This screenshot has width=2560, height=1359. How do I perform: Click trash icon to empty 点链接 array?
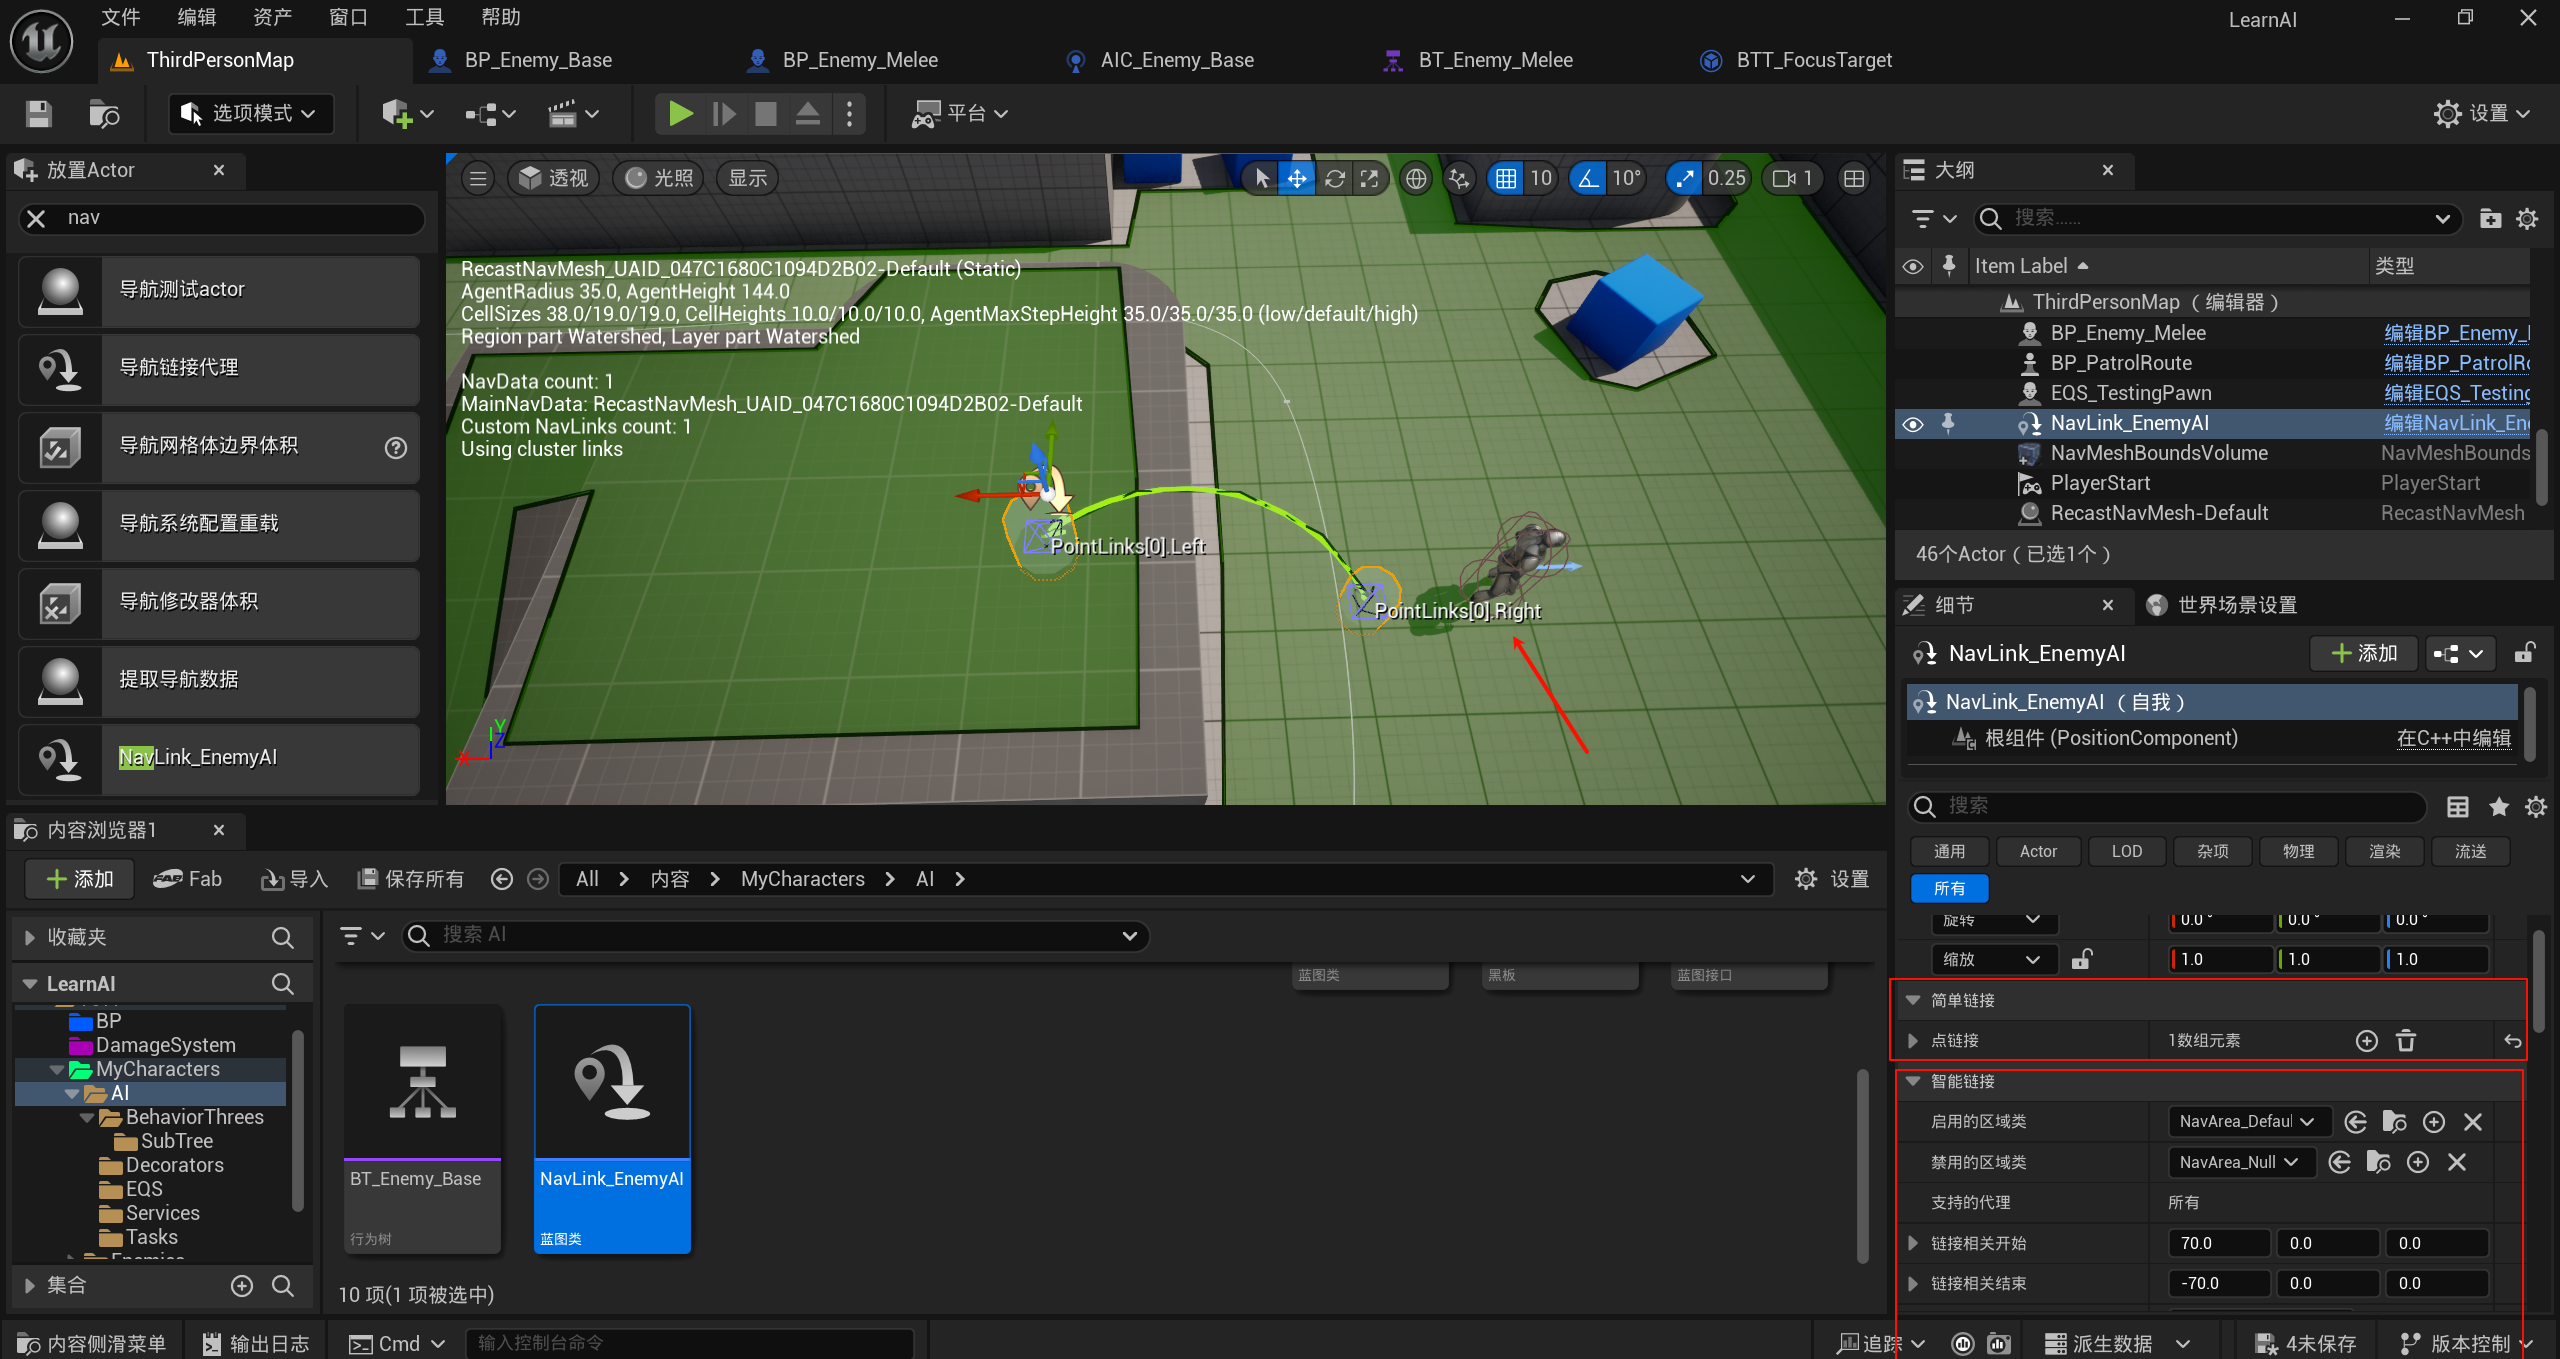2406,1041
